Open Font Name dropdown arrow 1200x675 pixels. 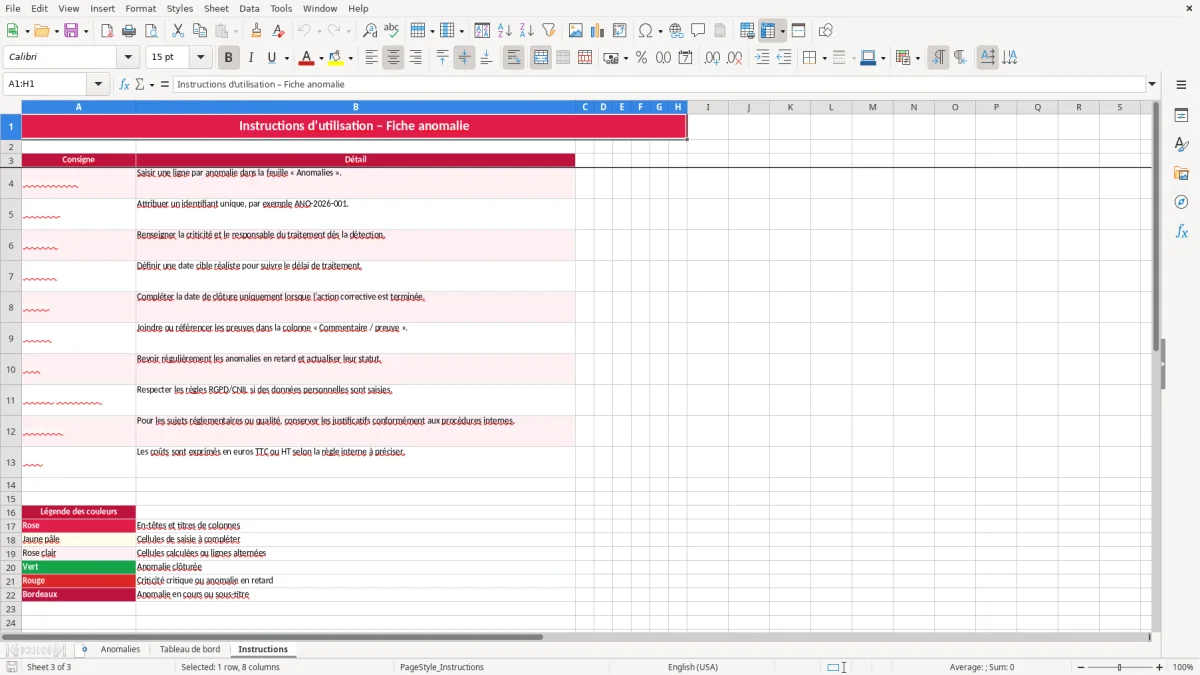[128, 58]
